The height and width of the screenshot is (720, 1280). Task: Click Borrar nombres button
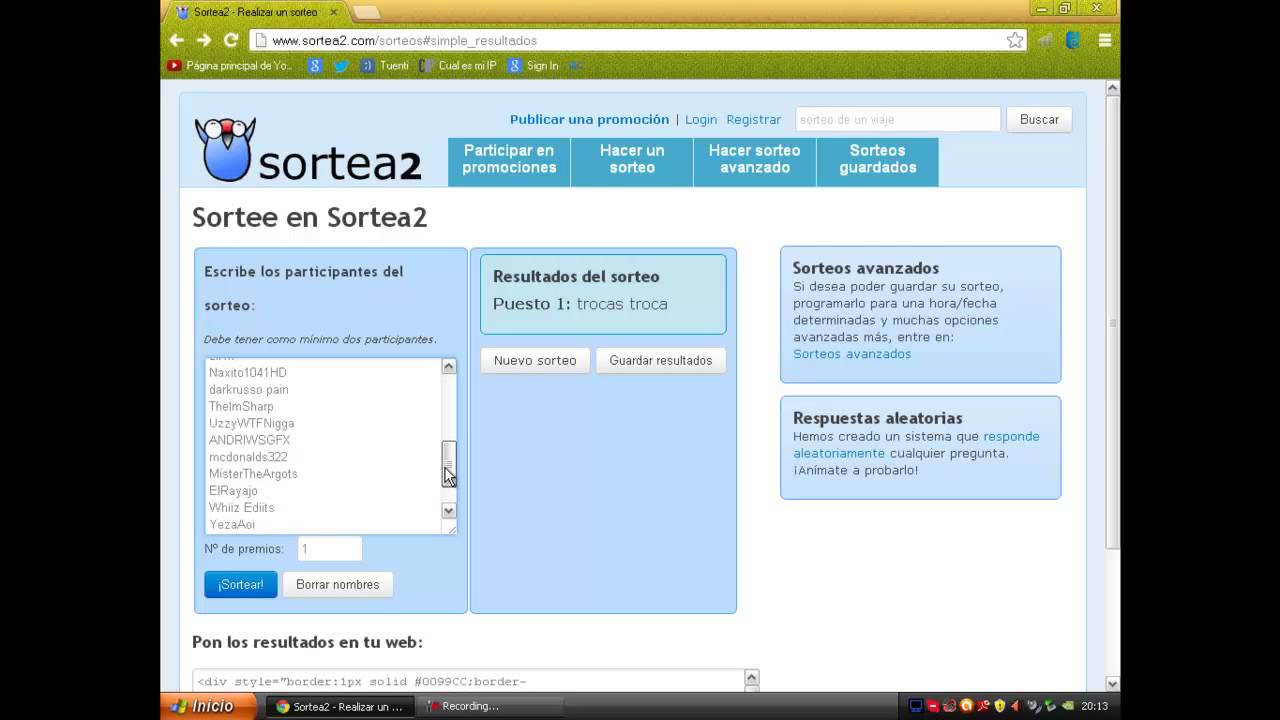pos(338,584)
